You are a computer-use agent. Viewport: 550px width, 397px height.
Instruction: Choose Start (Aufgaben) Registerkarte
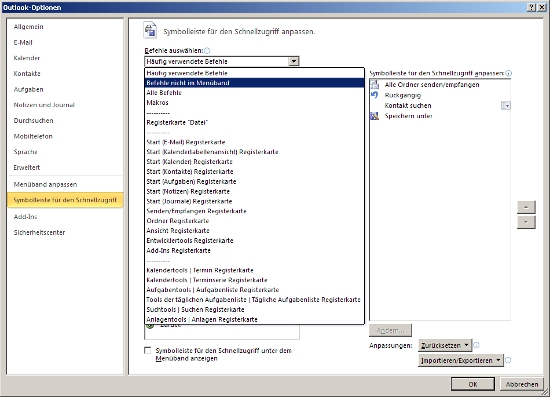pos(254,182)
